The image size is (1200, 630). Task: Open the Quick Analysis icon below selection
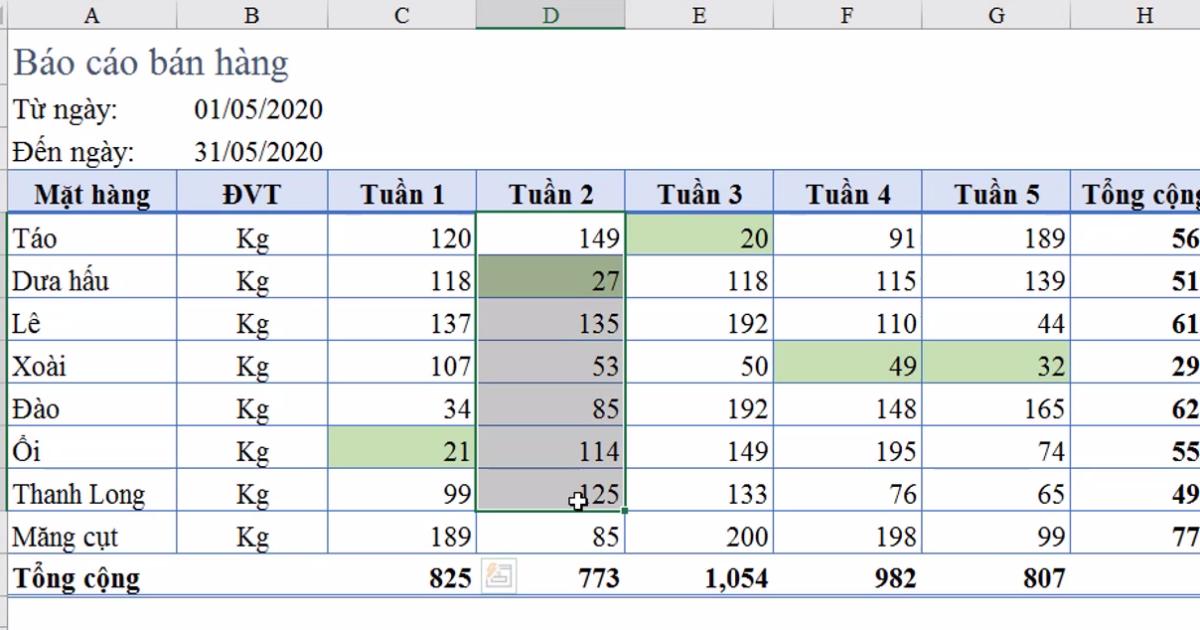tap(498, 575)
